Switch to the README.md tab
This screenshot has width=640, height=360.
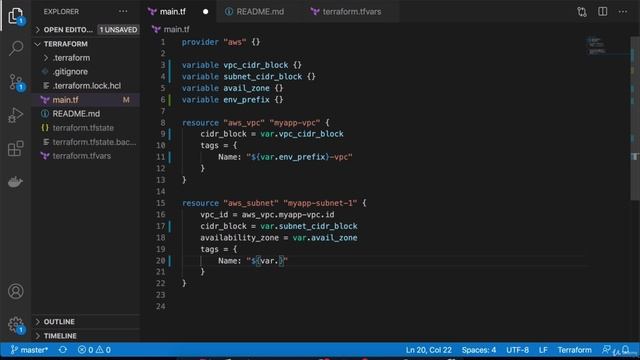[260, 11]
